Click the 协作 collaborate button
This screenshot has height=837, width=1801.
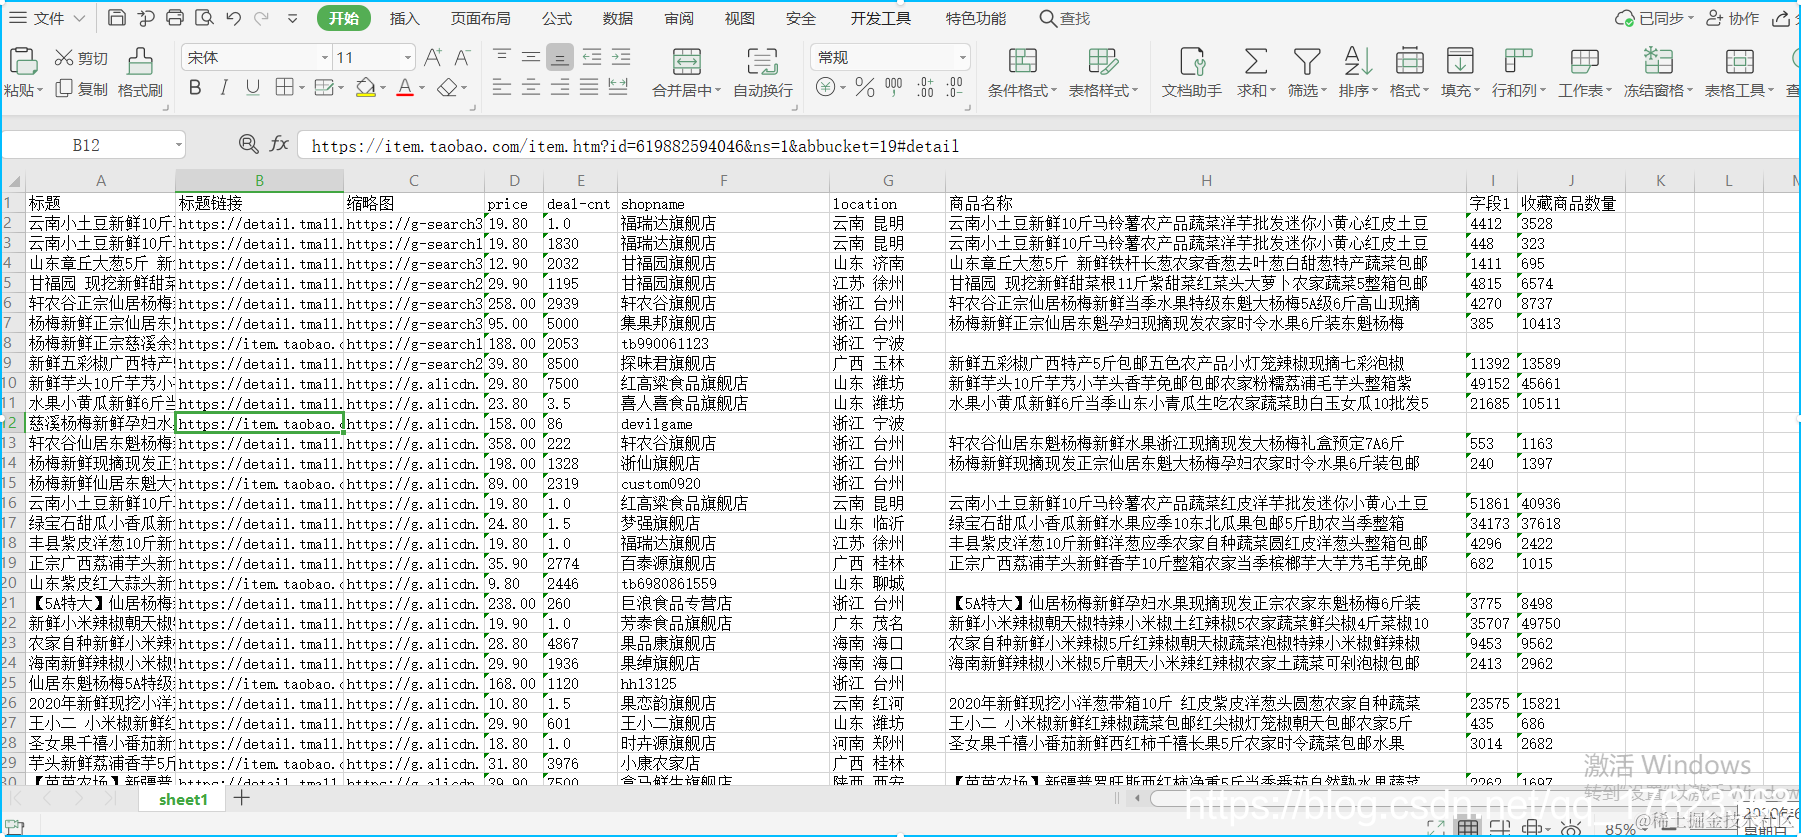(x=1733, y=18)
